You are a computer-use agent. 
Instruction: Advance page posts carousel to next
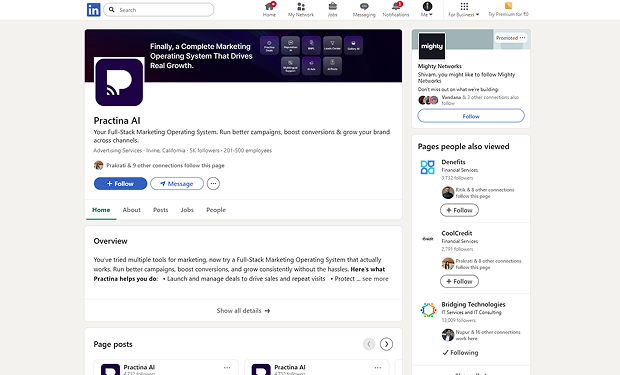(x=386, y=344)
